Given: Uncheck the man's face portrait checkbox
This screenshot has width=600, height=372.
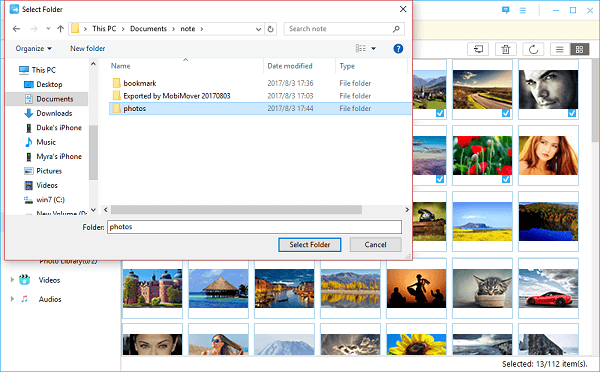Looking at the screenshot, I should click(x=572, y=113).
